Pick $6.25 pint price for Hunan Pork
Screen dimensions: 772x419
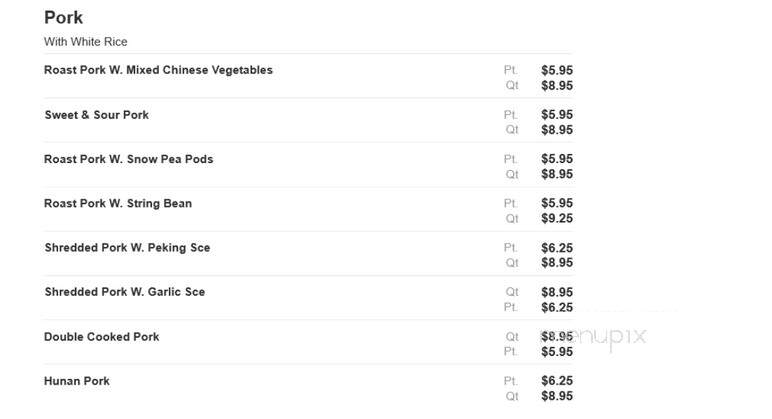pyautogui.click(x=557, y=381)
